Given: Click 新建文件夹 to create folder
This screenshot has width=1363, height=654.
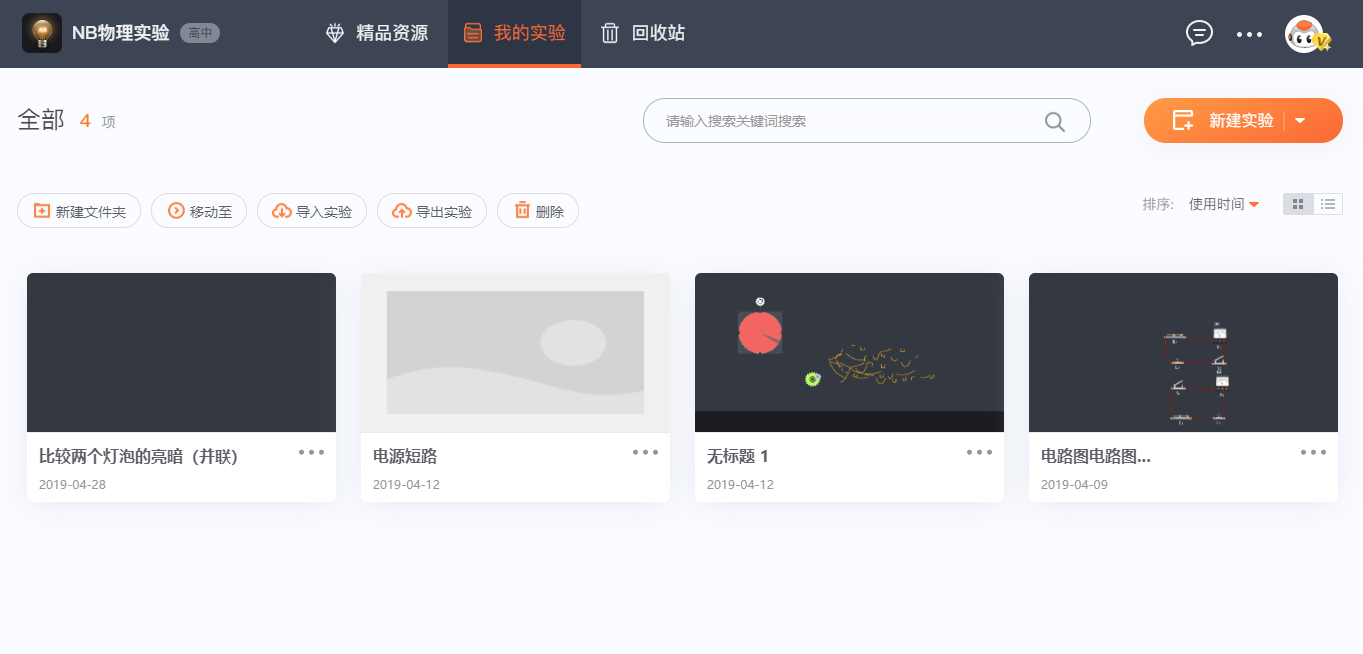Looking at the screenshot, I should 79,211.
